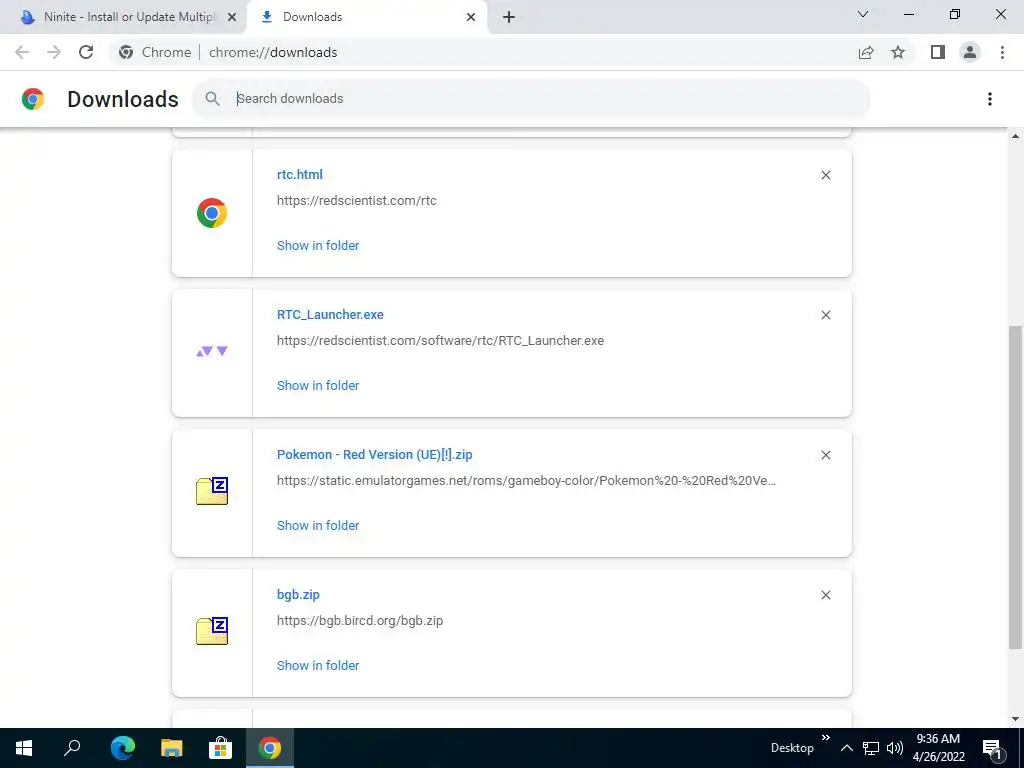
Task: Remove rtc.html from the list
Action: (826, 175)
